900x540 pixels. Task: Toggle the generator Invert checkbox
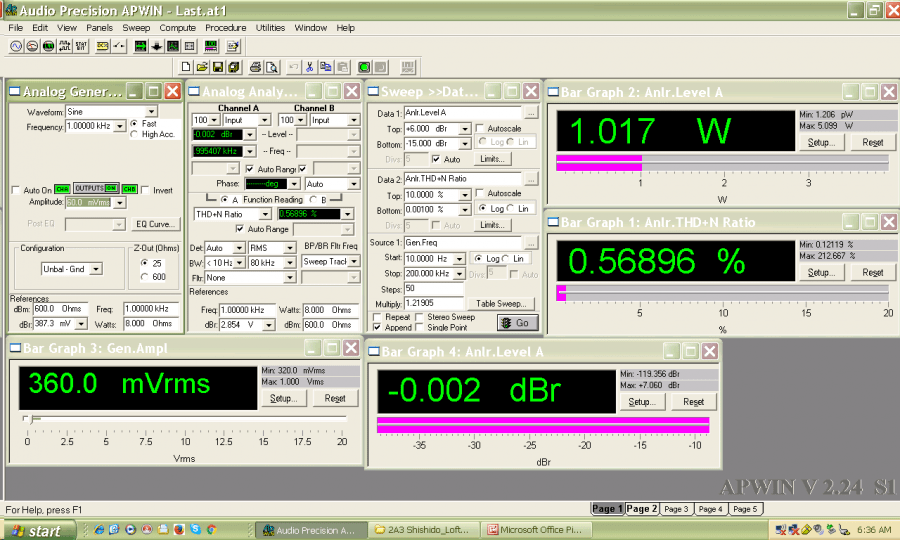point(145,190)
